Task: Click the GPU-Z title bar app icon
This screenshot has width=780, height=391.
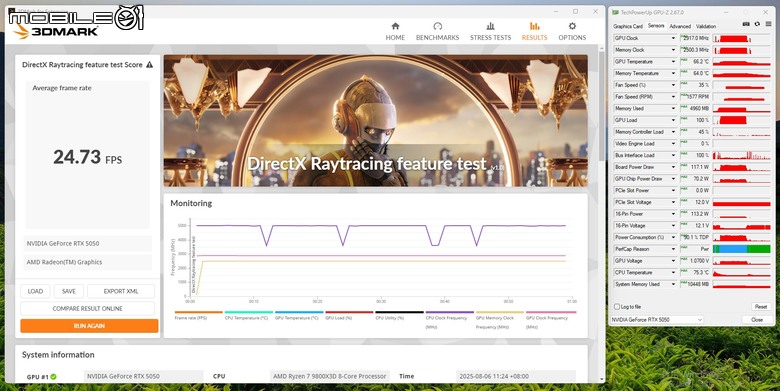Action: pyautogui.click(x=616, y=12)
